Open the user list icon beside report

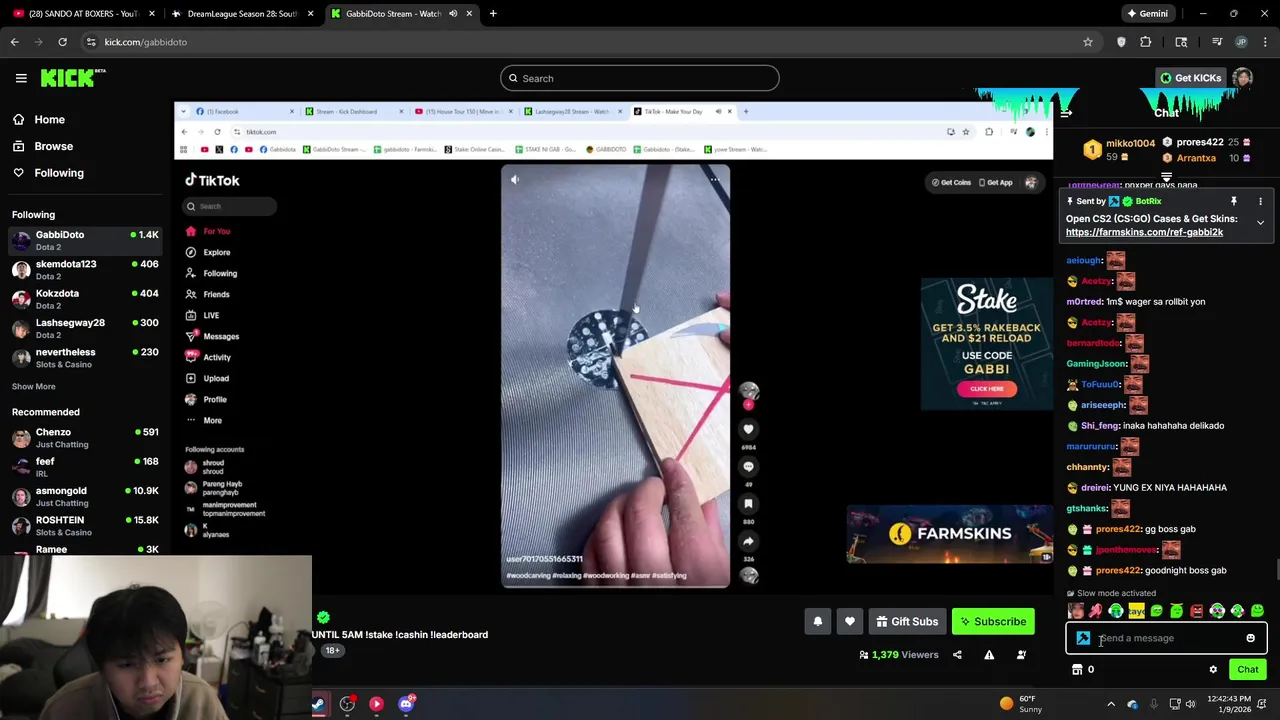click(x=1021, y=655)
